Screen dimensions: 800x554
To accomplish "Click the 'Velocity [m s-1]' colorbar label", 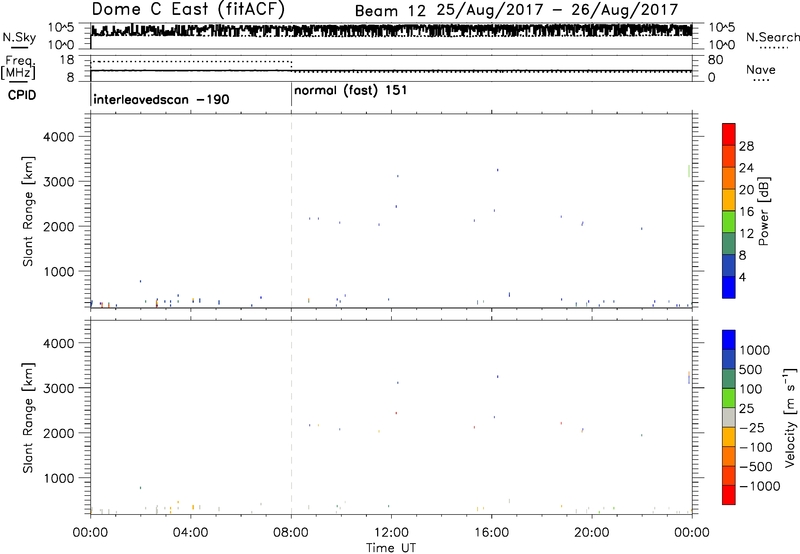I will (x=790, y=417).
